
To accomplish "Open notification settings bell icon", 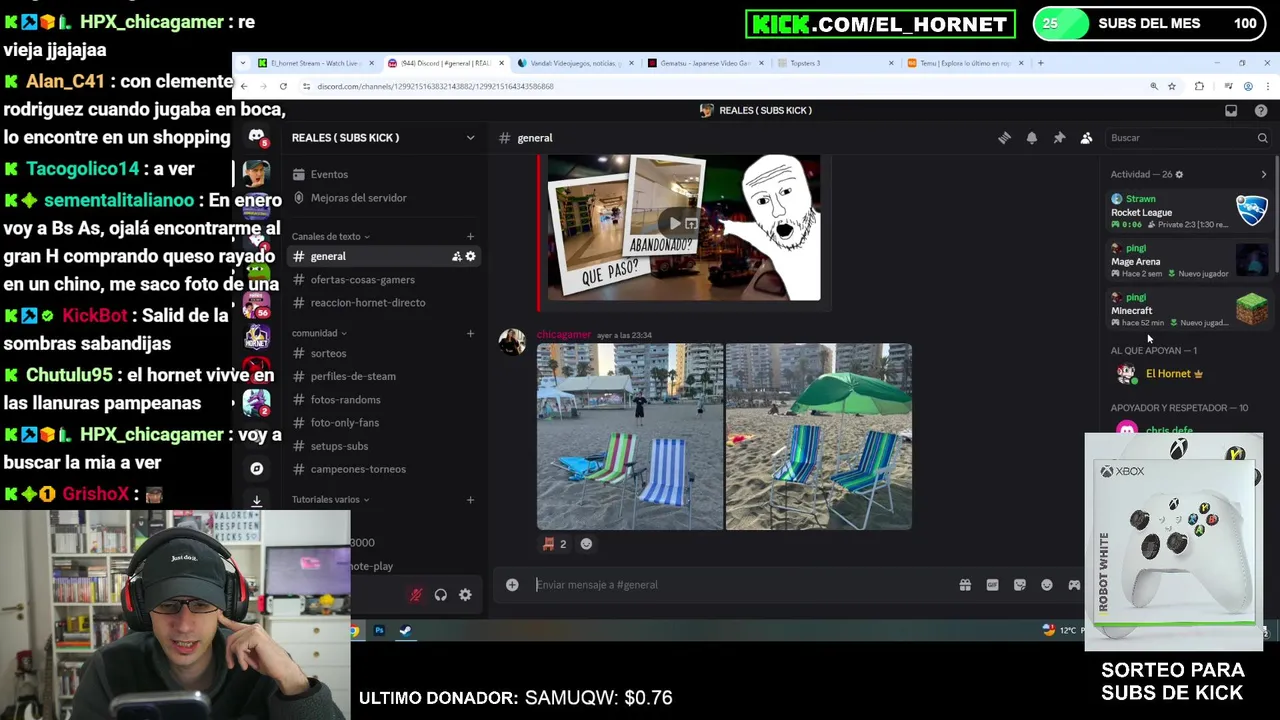I will [1032, 138].
